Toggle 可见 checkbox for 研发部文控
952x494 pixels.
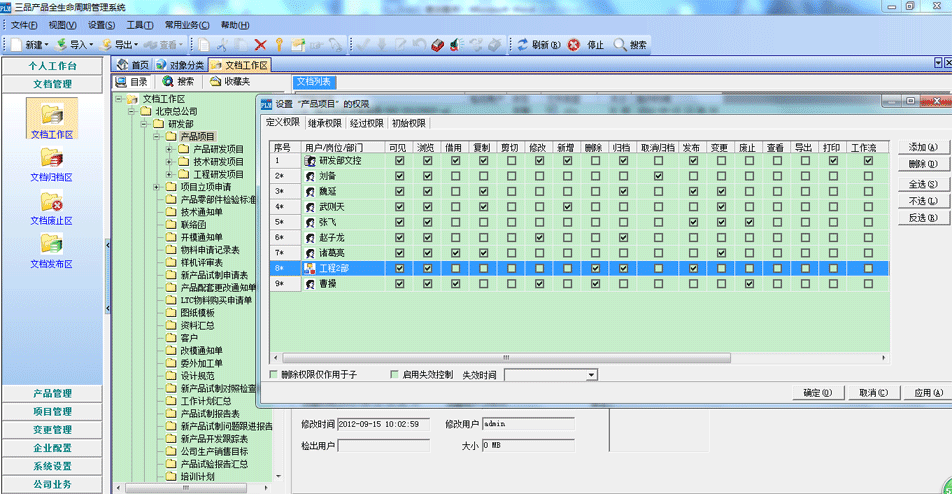400,161
